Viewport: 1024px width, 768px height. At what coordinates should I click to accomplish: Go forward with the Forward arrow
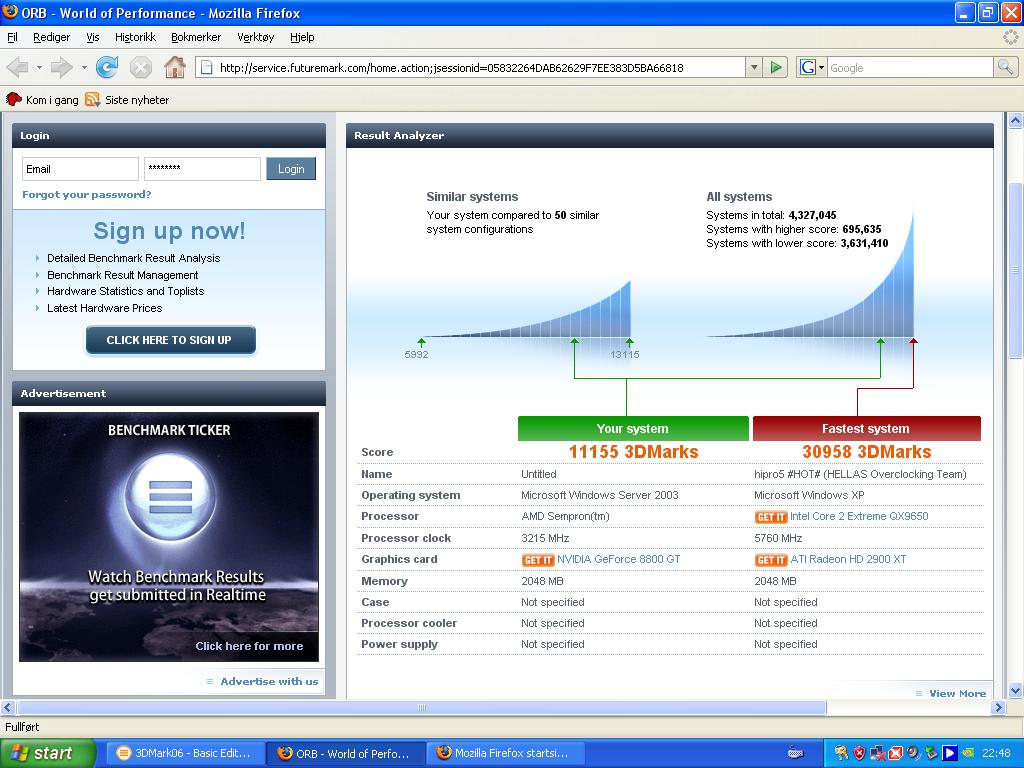pos(61,67)
